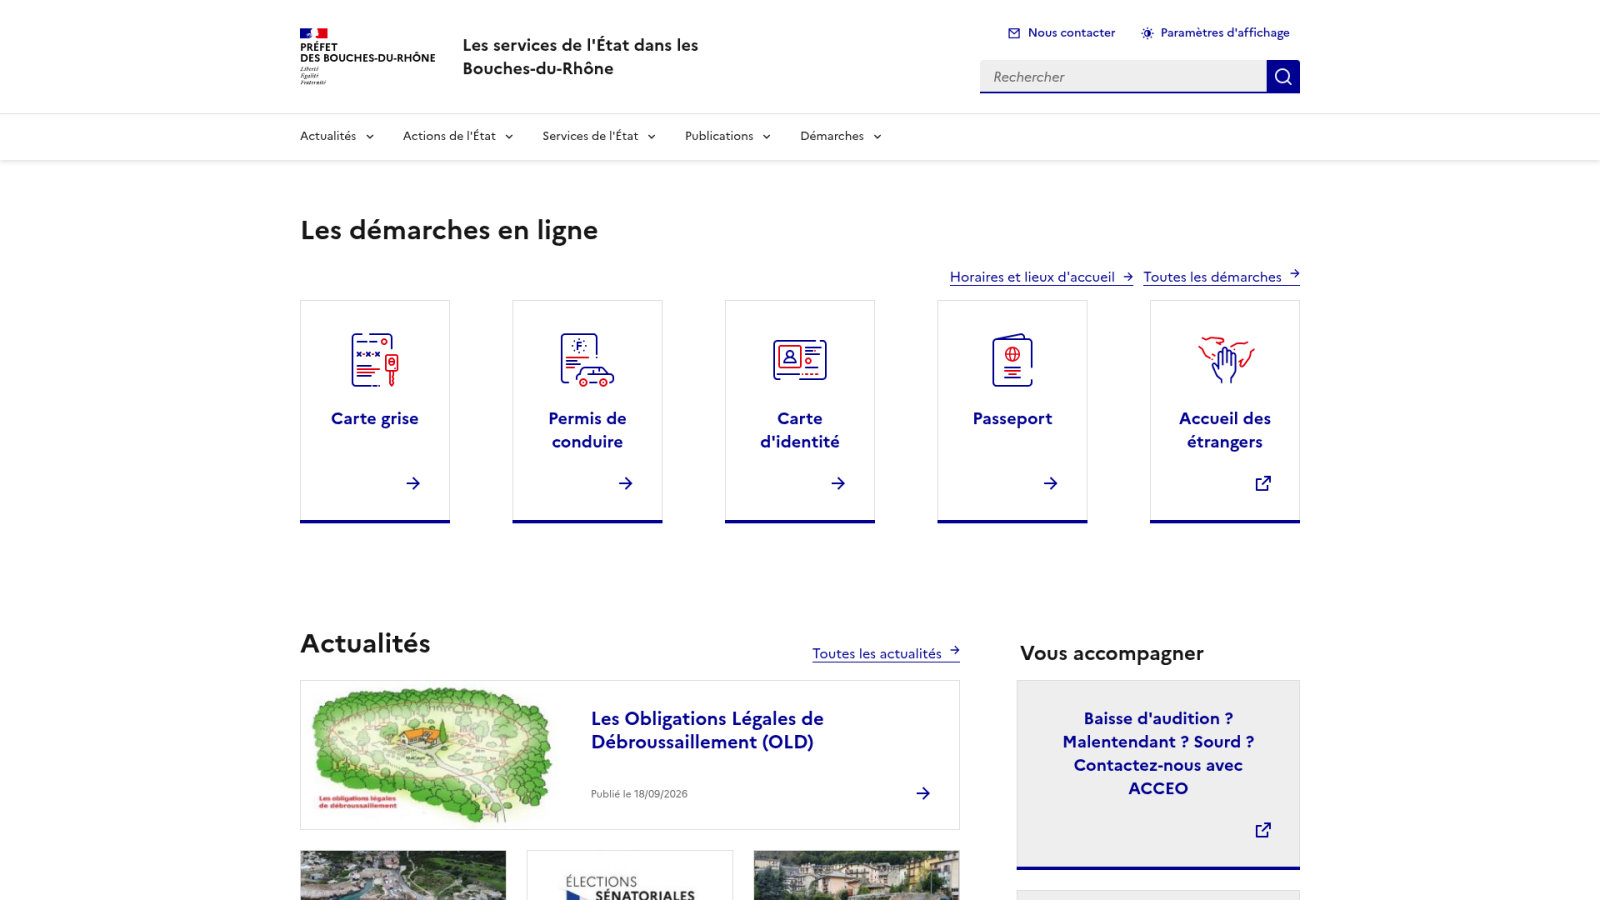Click the arrow on Passeport card
Image resolution: width=1600 pixels, height=900 pixels.
click(x=1051, y=483)
